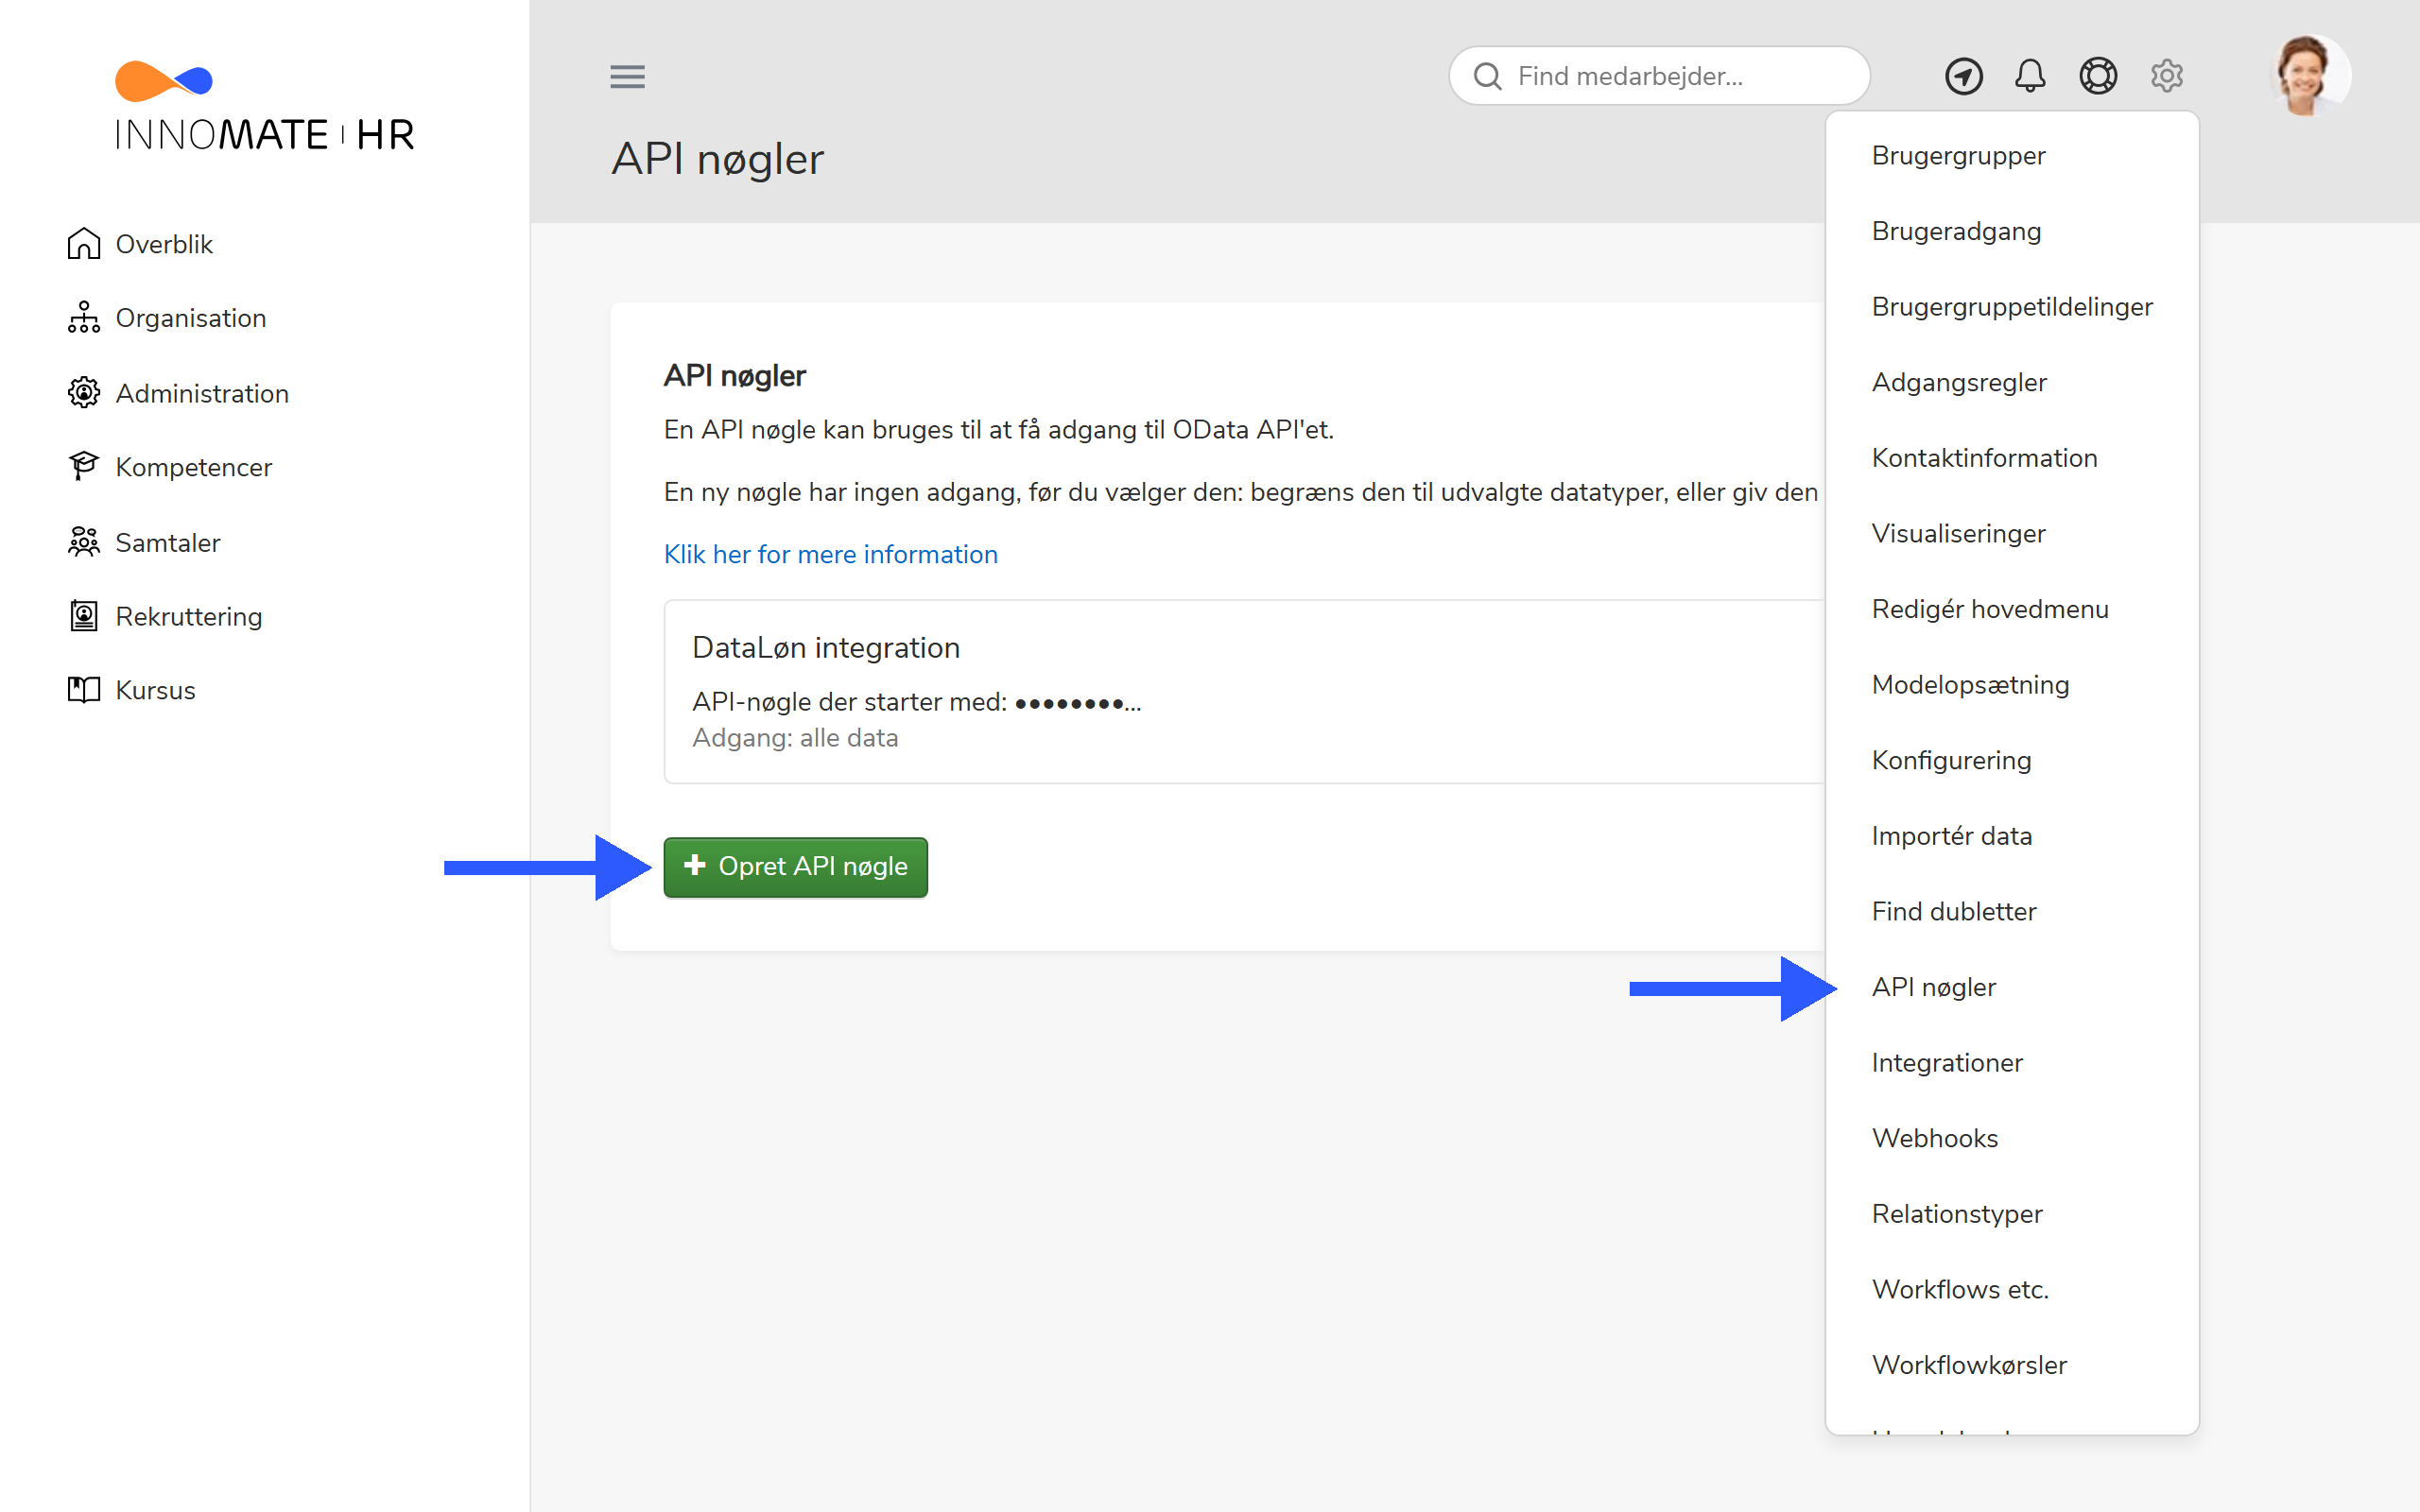Click the Organisation hierarchy icon
The width and height of the screenshot is (2420, 1512).
pos(84,317)
